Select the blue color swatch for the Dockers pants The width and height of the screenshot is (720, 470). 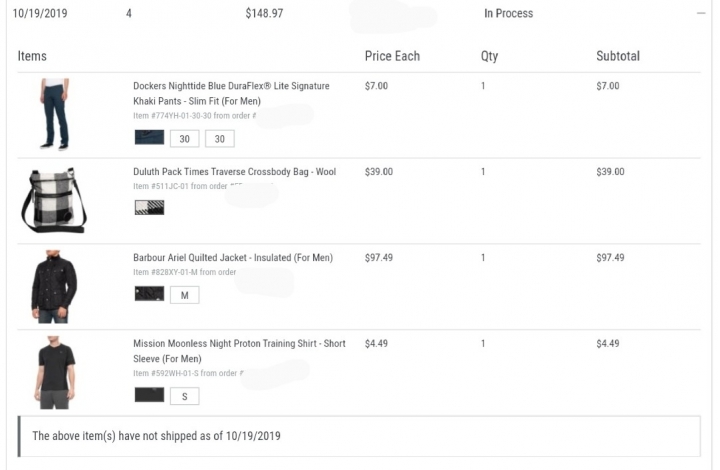149,138
